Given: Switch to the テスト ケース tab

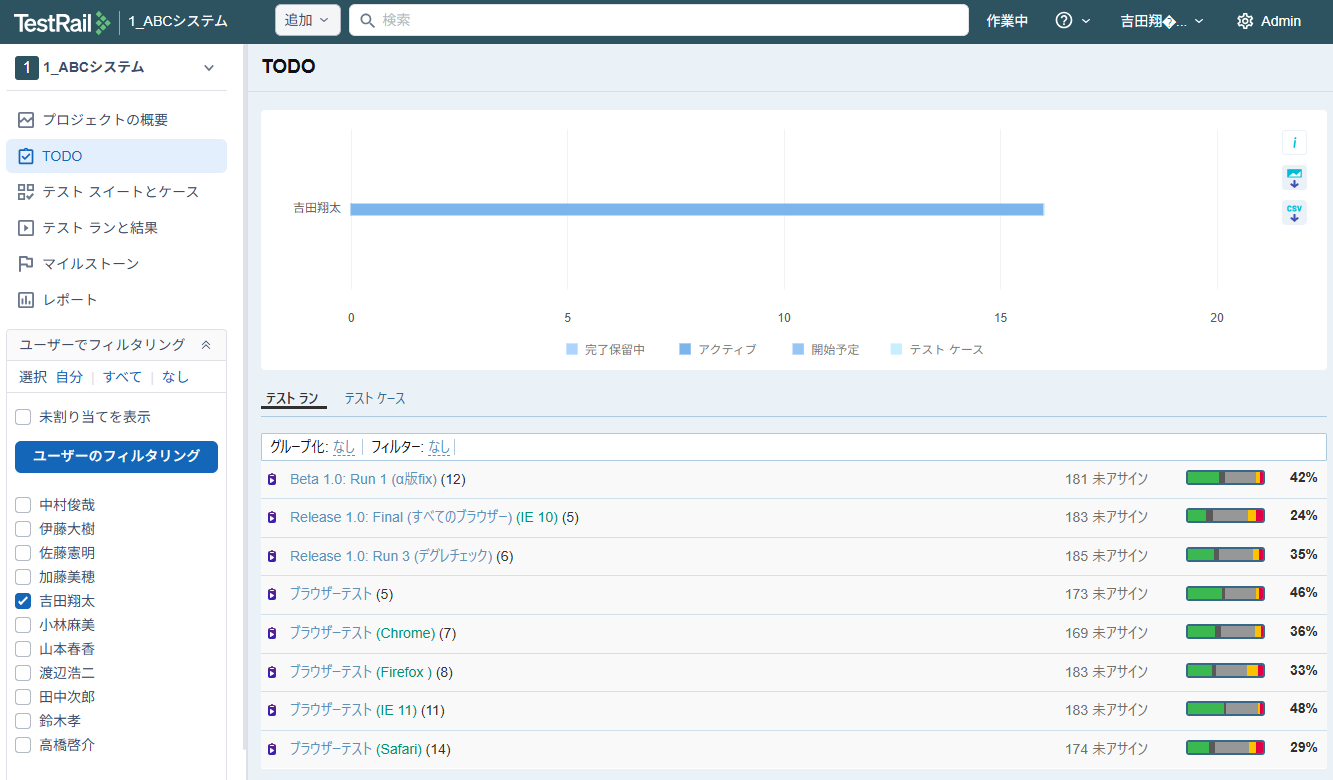Looking at the screenshot, I should point(375,399).
